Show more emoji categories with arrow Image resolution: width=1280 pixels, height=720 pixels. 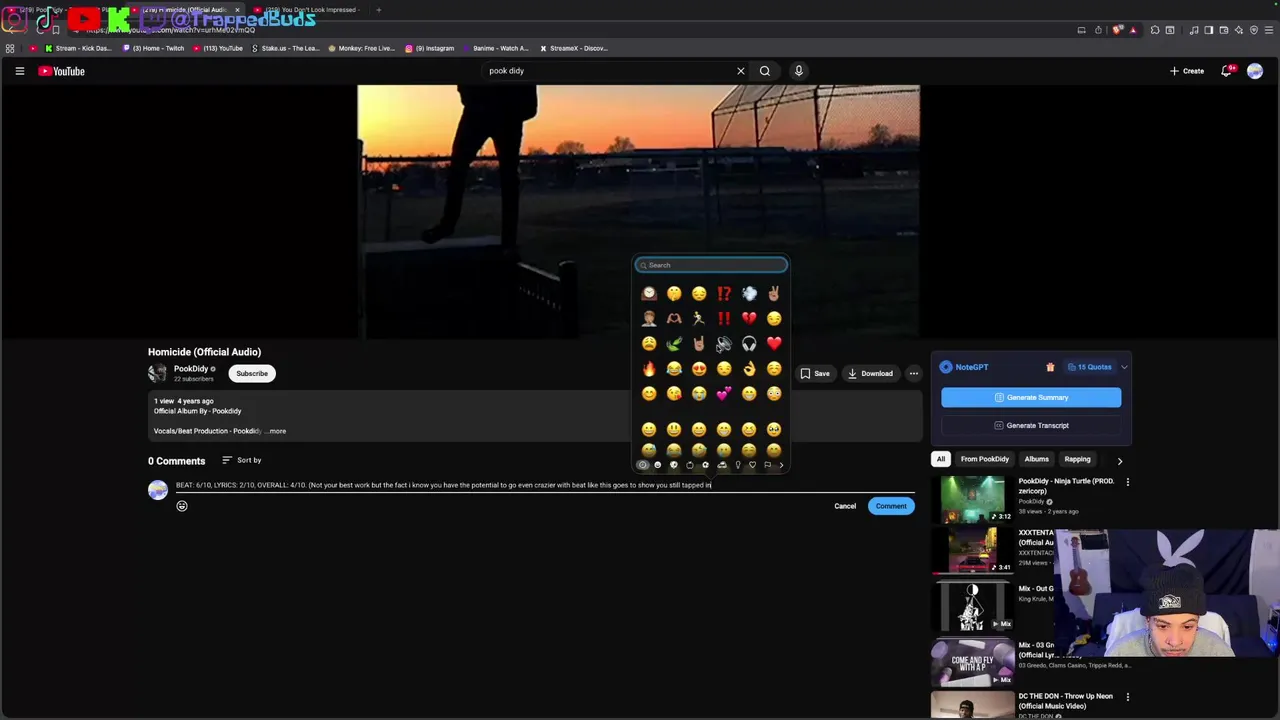(781, 465)
